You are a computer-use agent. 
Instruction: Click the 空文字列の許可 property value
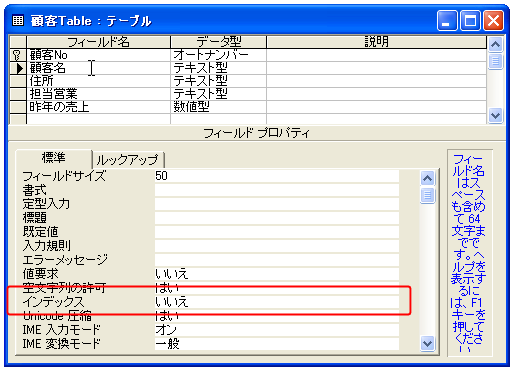pos(277,288)
